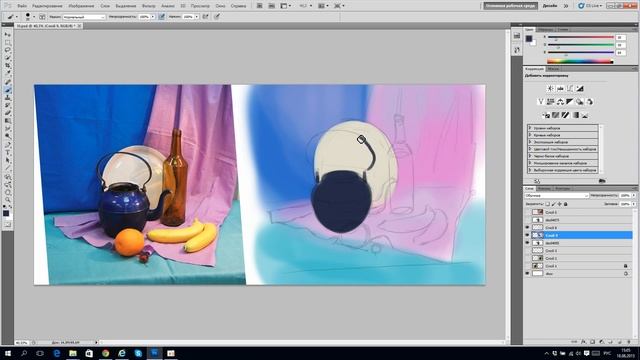Hide the selected blue-highlighted layer
This screenshot has width=640, height=360.
pos(527,236)
